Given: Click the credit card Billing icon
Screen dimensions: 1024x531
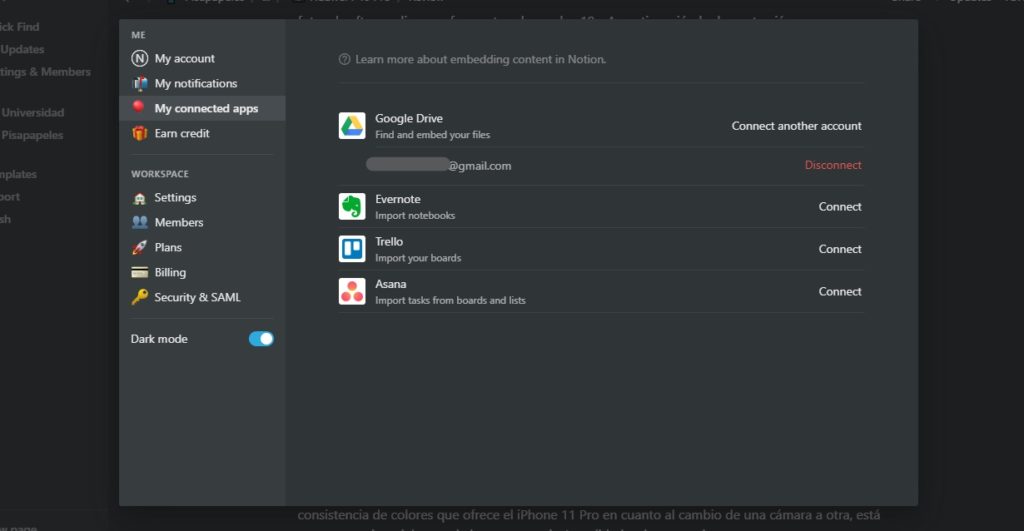Looking at the screenshot, I should [139, 272].
